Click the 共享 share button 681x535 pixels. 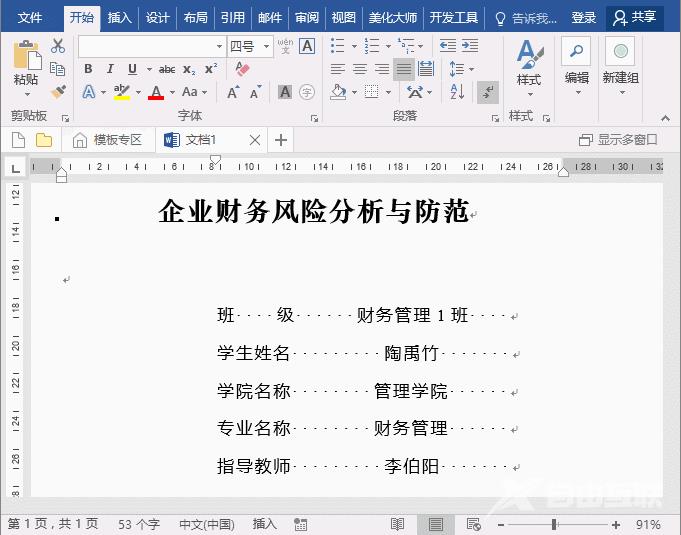(635, 17)
